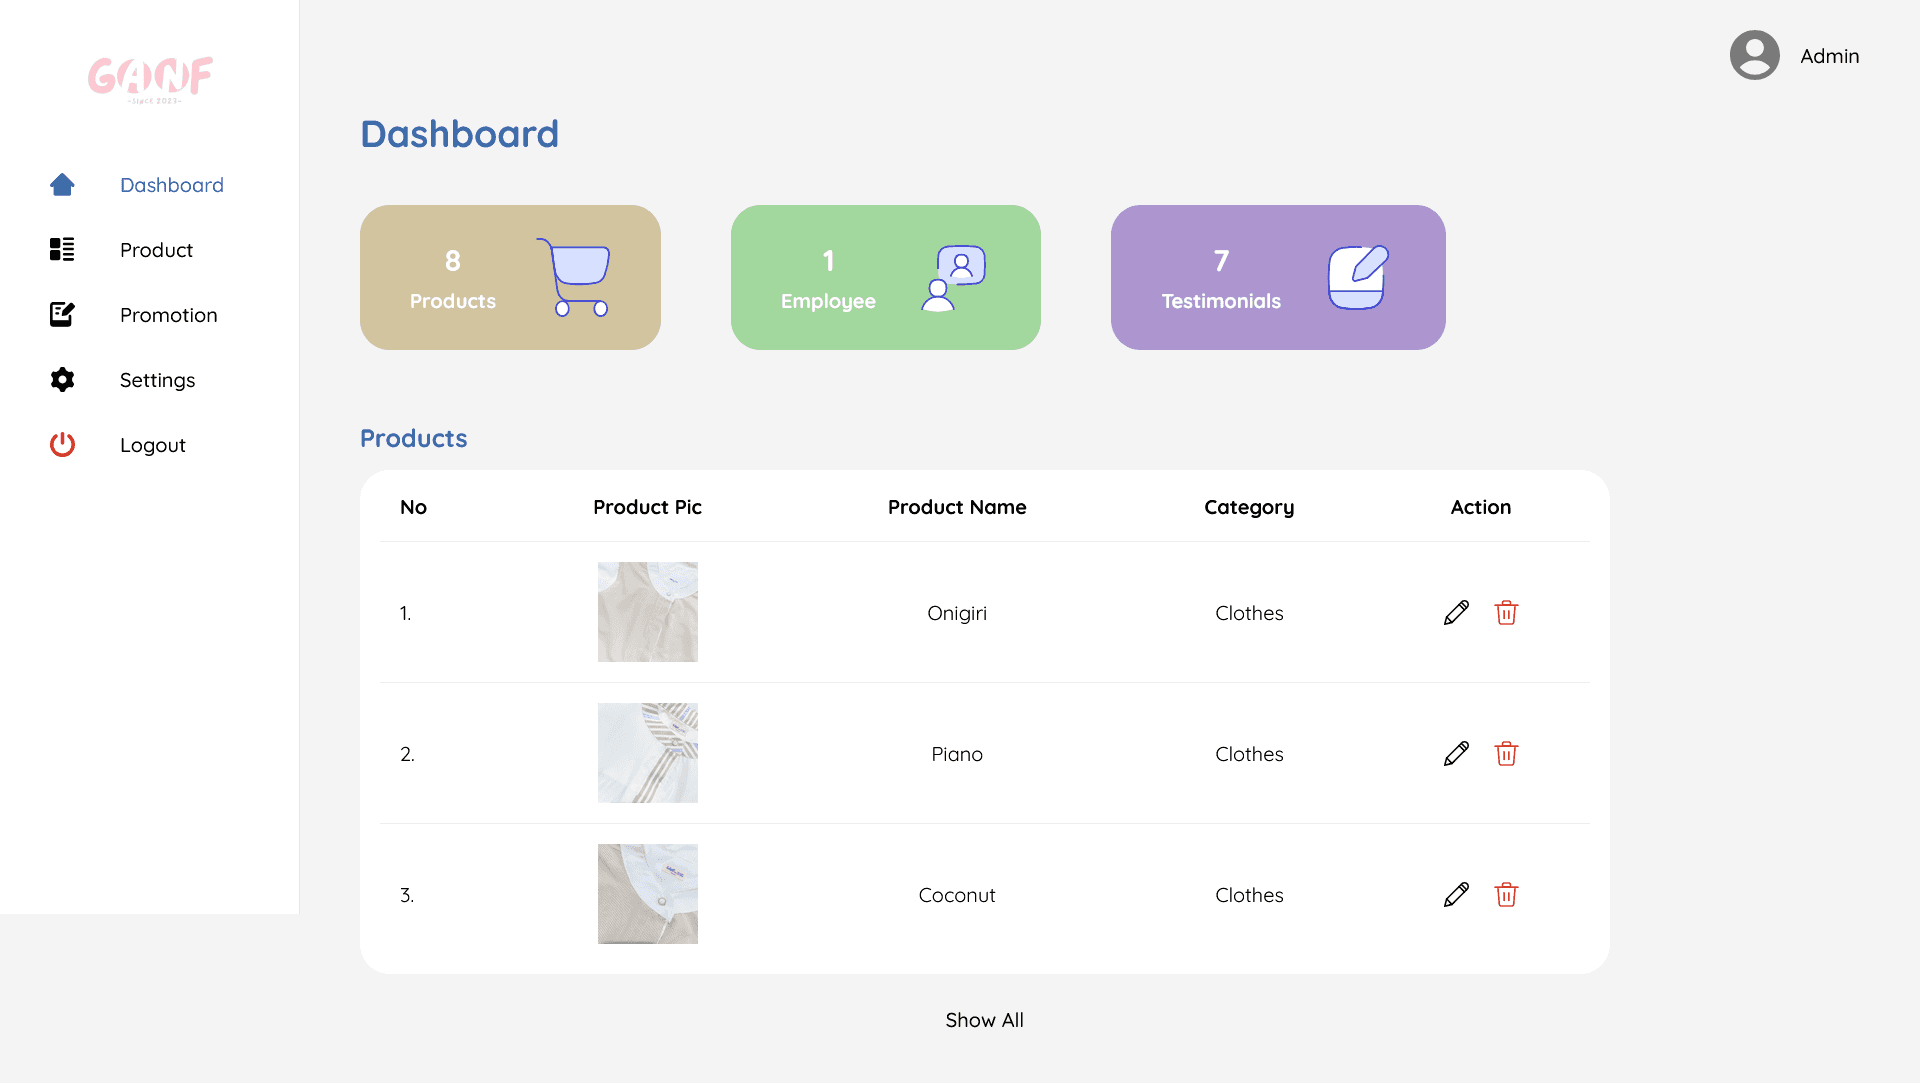Click the Dashboard home icon

click(x=62, y=185)
